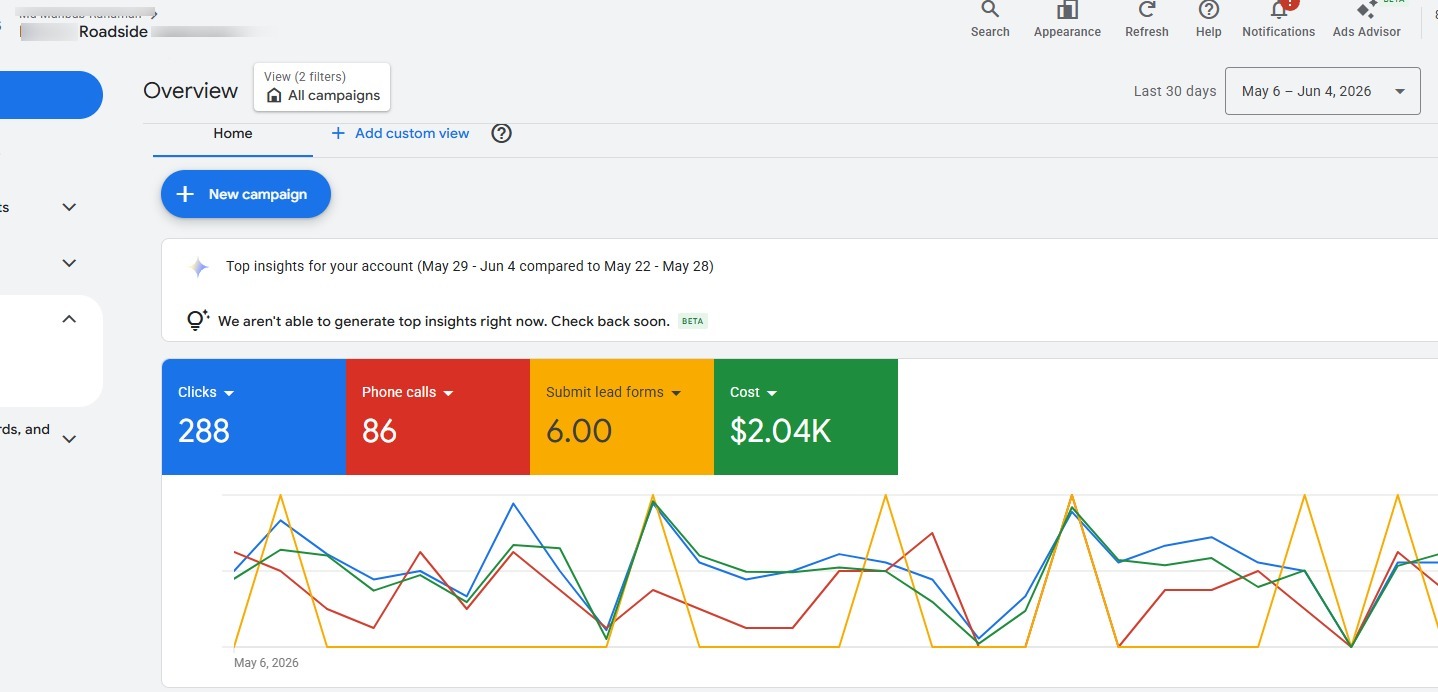Click the Last 30 days label
The height and width of the screenshot is (692, 1438).
pyautogui.click(x=1175, y=91)
